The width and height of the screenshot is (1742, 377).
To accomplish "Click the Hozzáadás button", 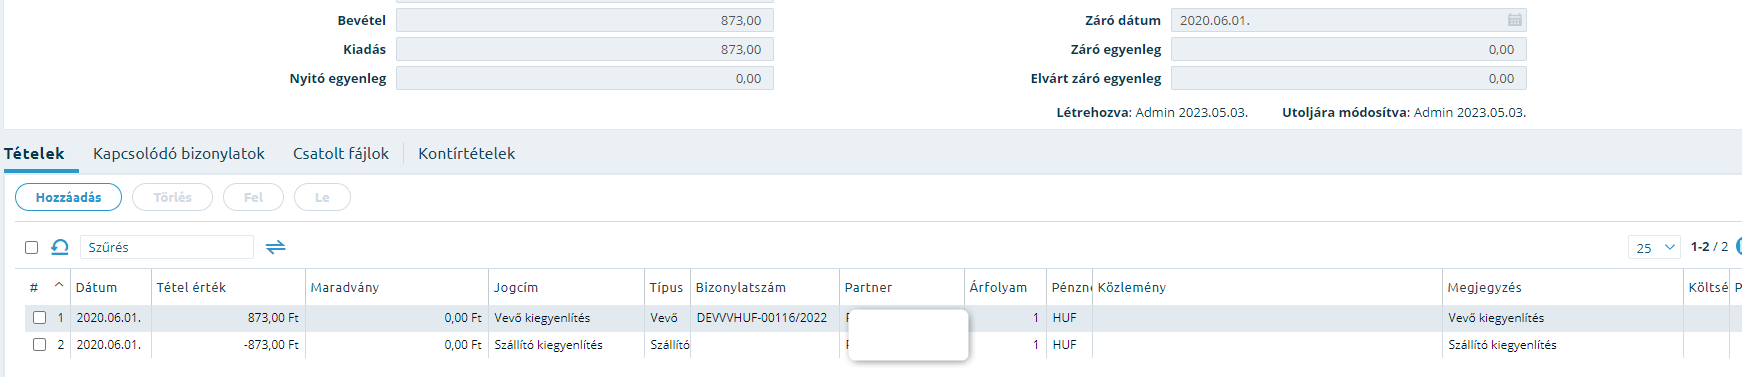I will [68, 197].
